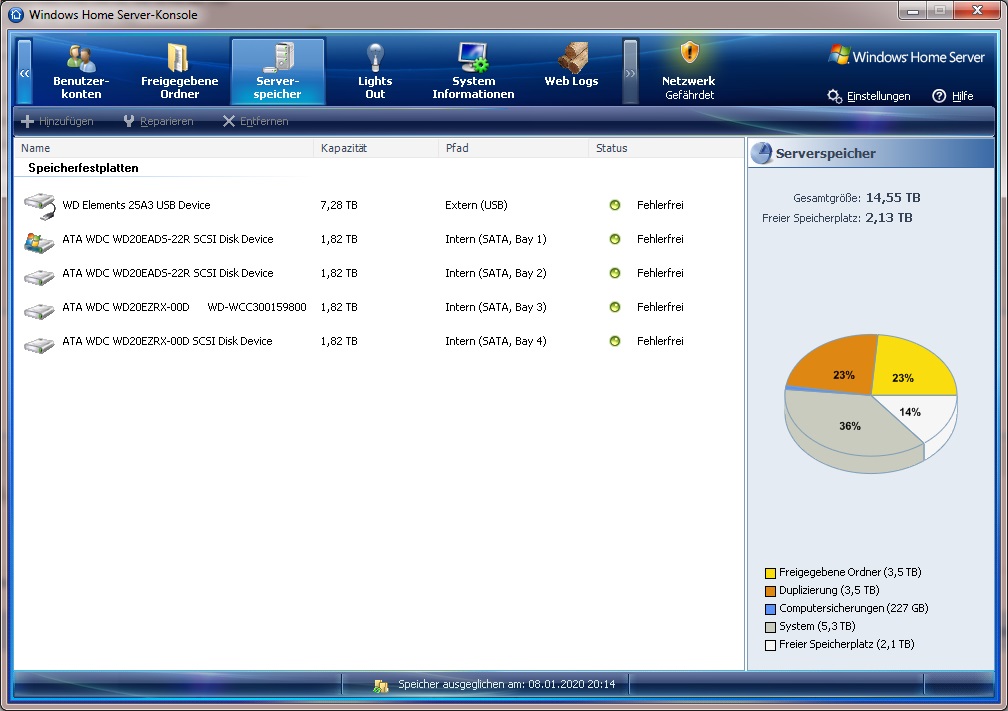
Task: Click the green status light for Bay 3
Action: point(615,307)
